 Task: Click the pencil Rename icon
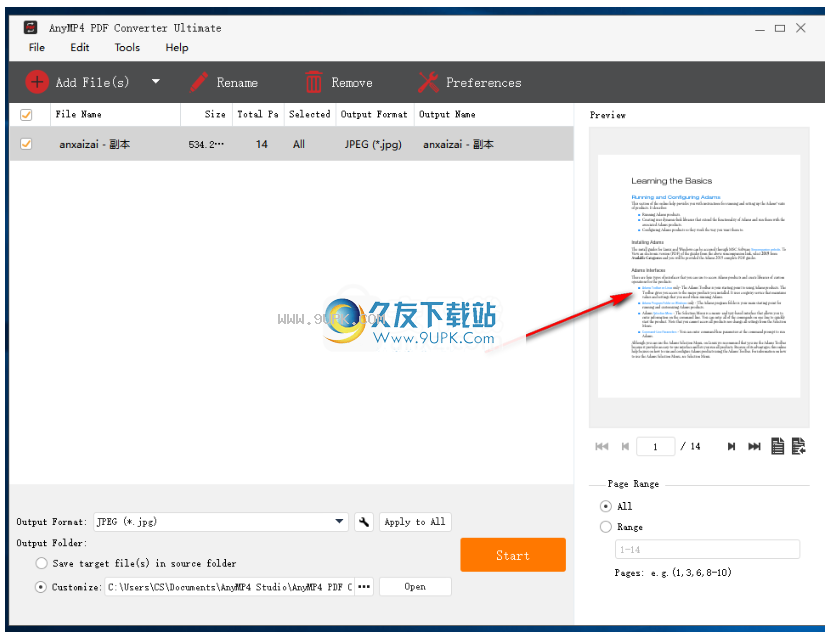tap(198, 82)
